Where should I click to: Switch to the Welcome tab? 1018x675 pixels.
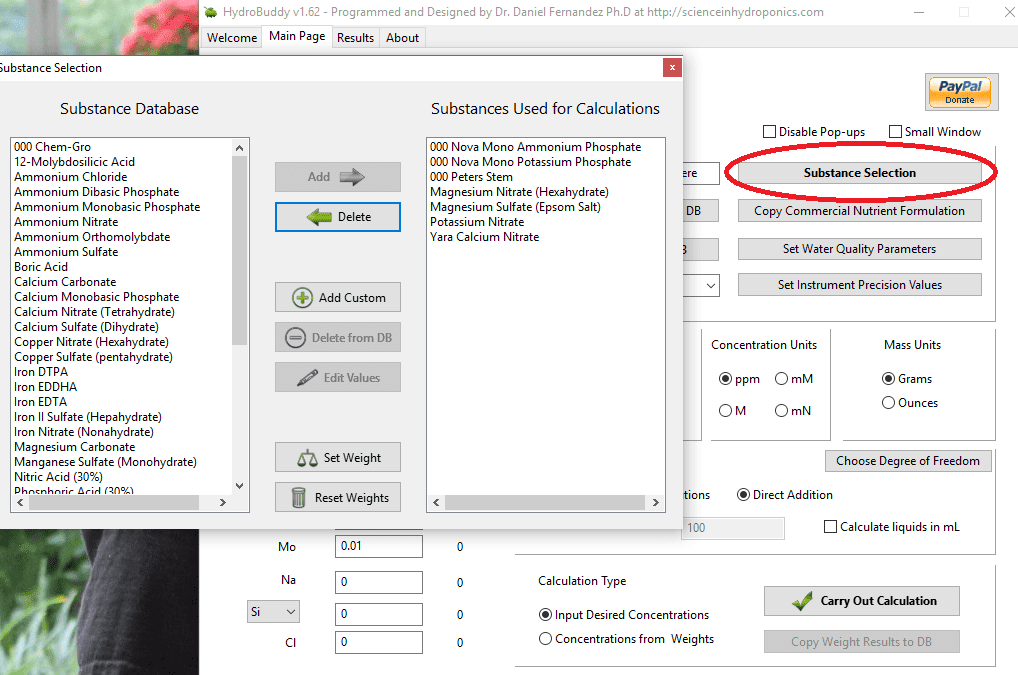coord(232,38)
